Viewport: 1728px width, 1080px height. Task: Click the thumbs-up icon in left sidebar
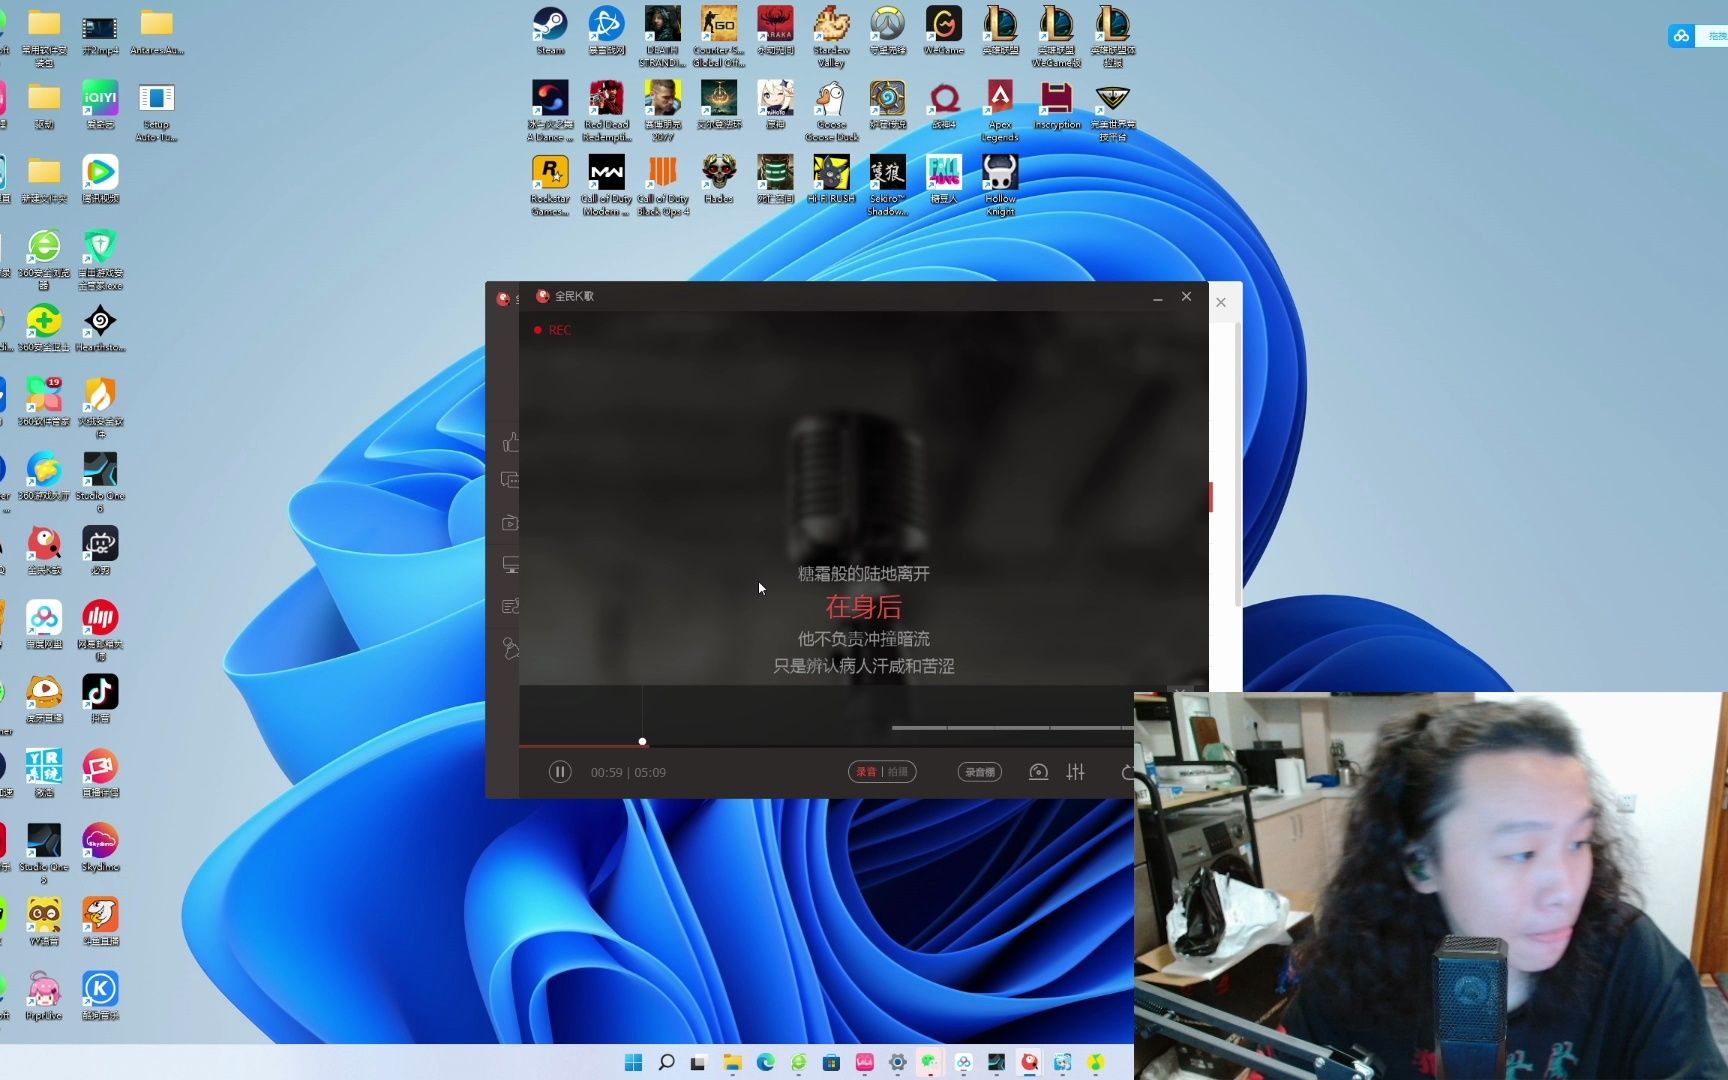[511, 442]
